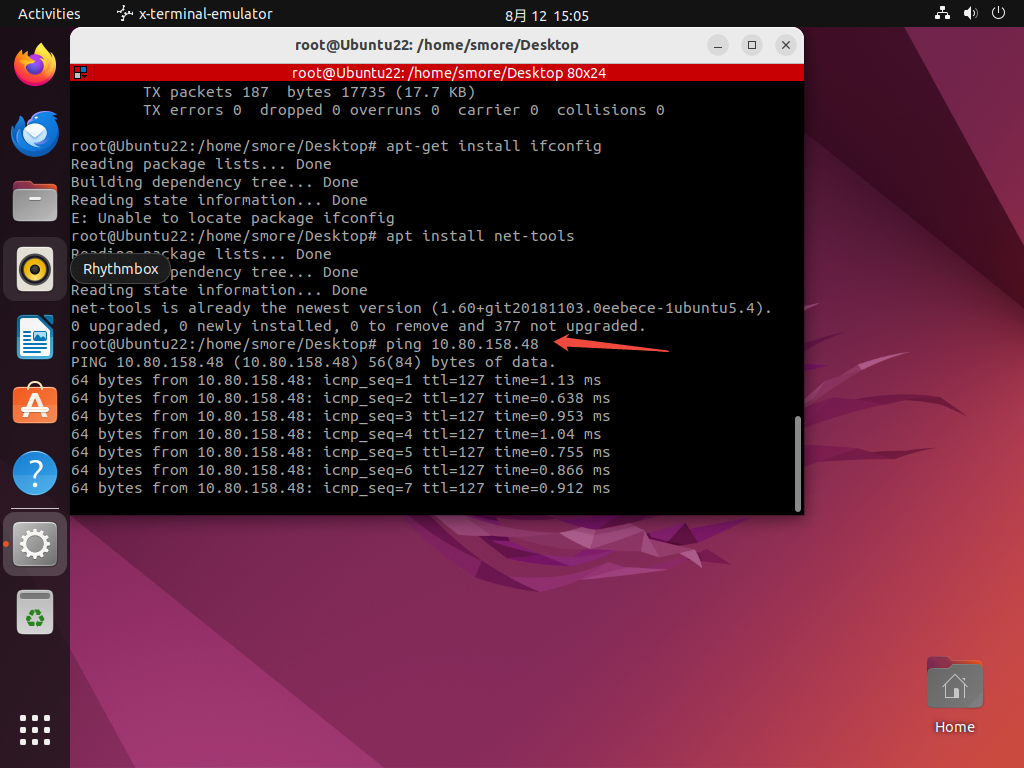Close the terminal window
Viewport: 1024px width, 768px height.
click(786, 45)
